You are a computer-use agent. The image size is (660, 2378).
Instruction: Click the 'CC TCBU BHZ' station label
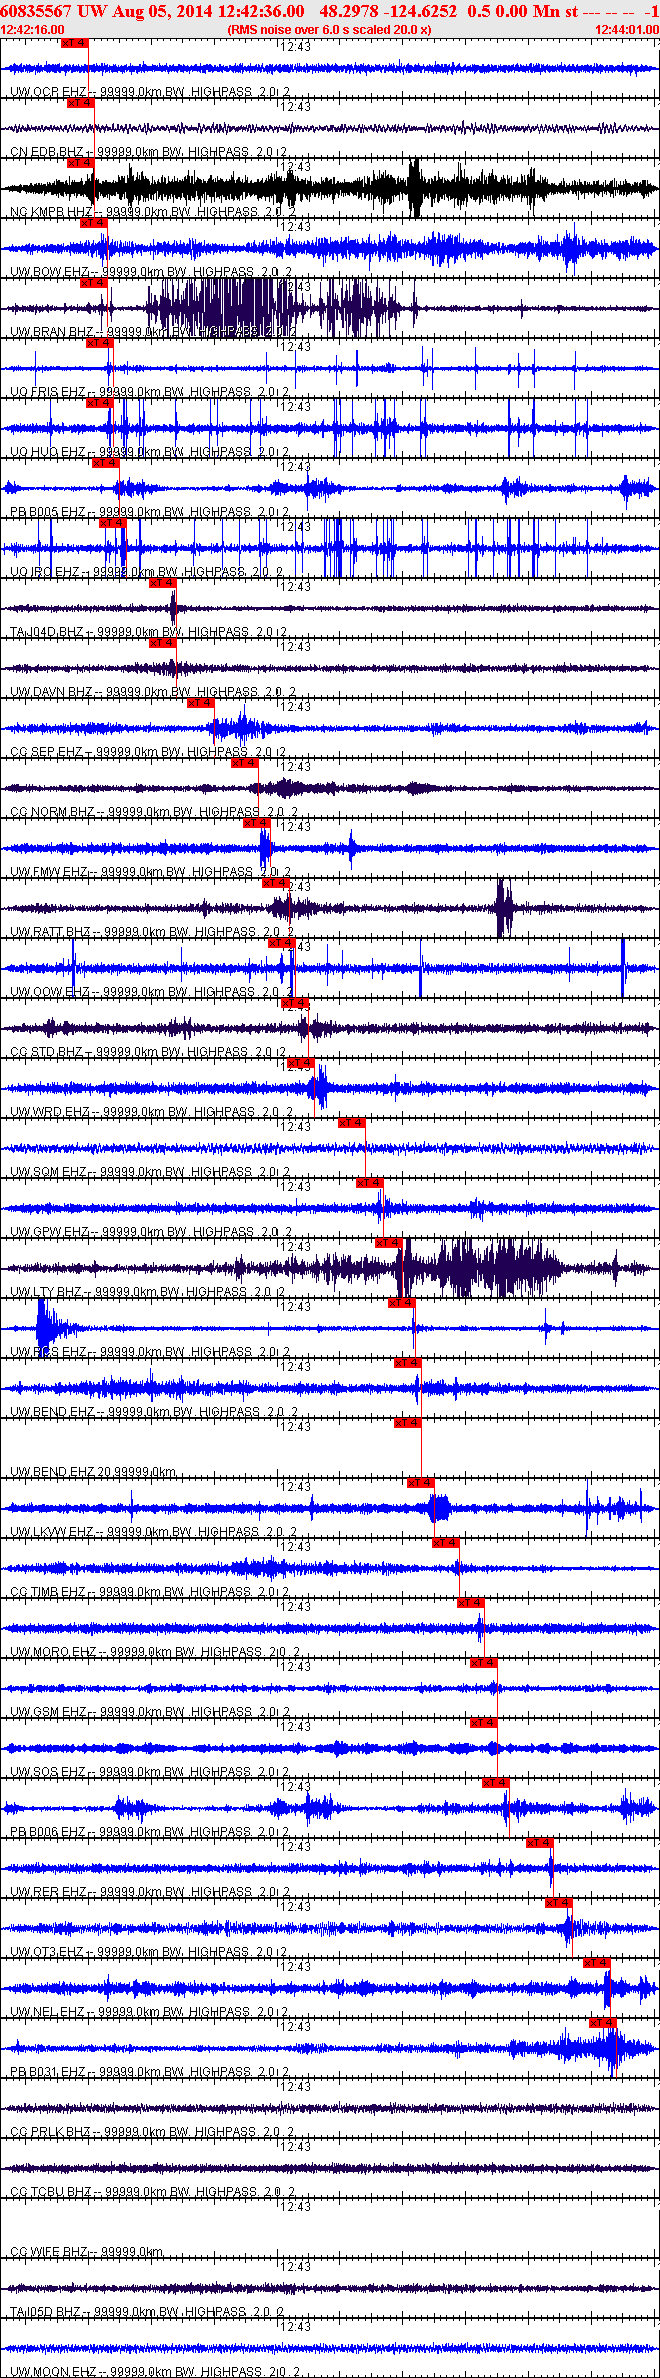click(x=51, y=2192)
